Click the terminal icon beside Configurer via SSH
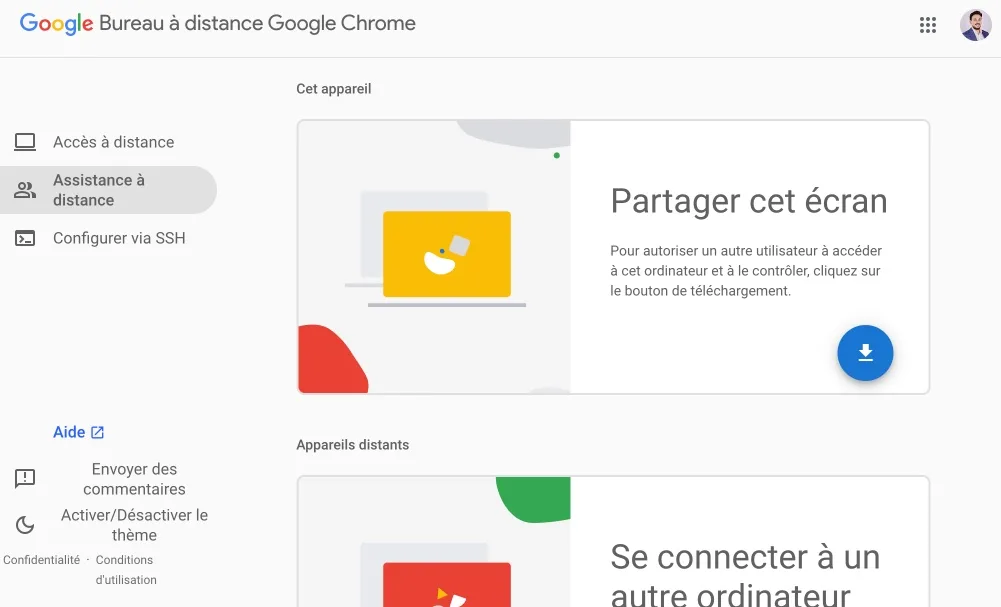The image size is (1001, 607). [x=25, y=238]
